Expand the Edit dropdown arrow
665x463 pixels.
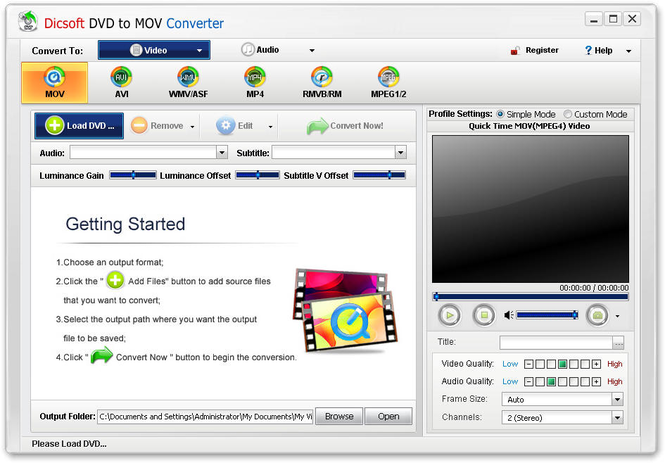click(270, 126)
